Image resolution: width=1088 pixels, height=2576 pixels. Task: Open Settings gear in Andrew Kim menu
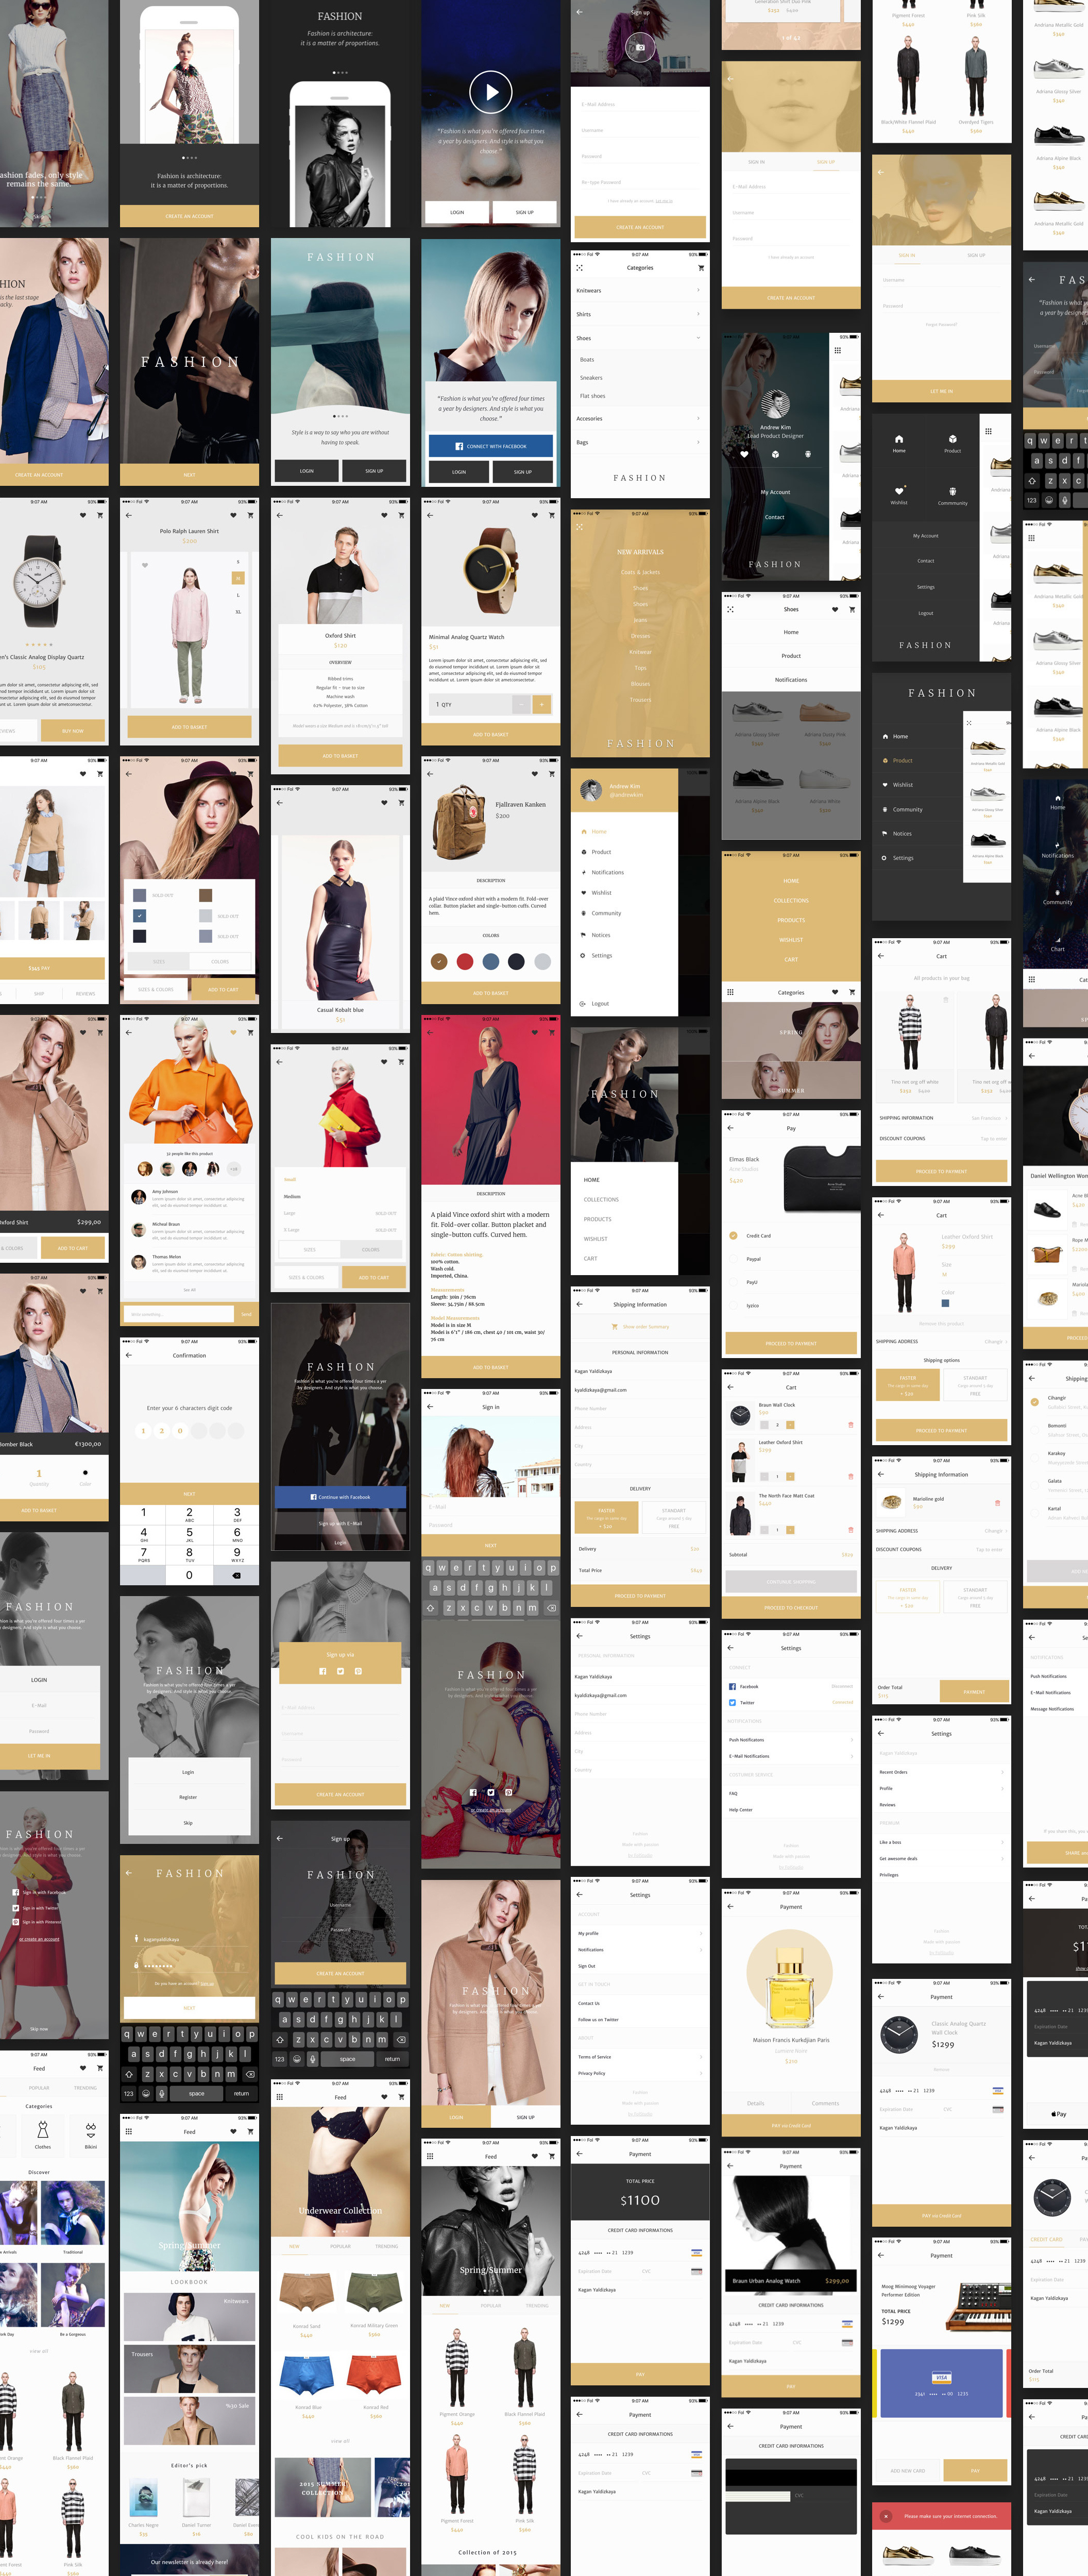click(x=583, y=955)
